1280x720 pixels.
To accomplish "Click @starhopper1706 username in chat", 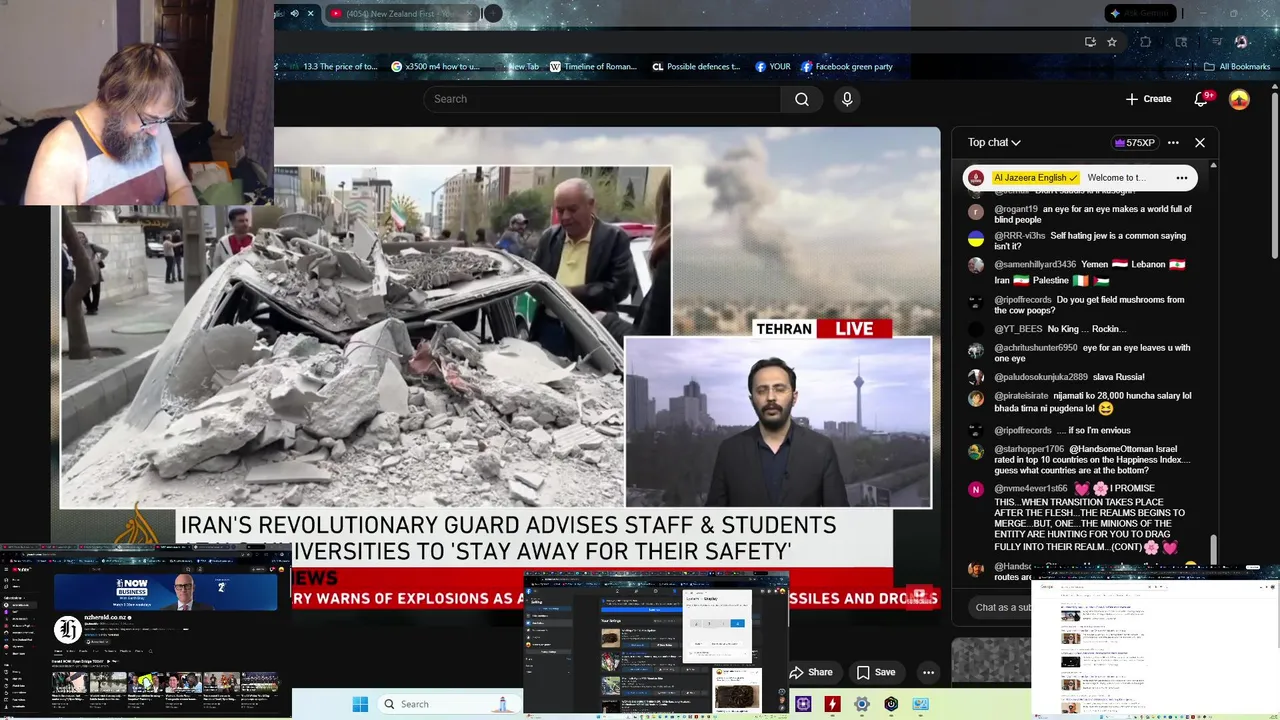I will click(1029, 449).
